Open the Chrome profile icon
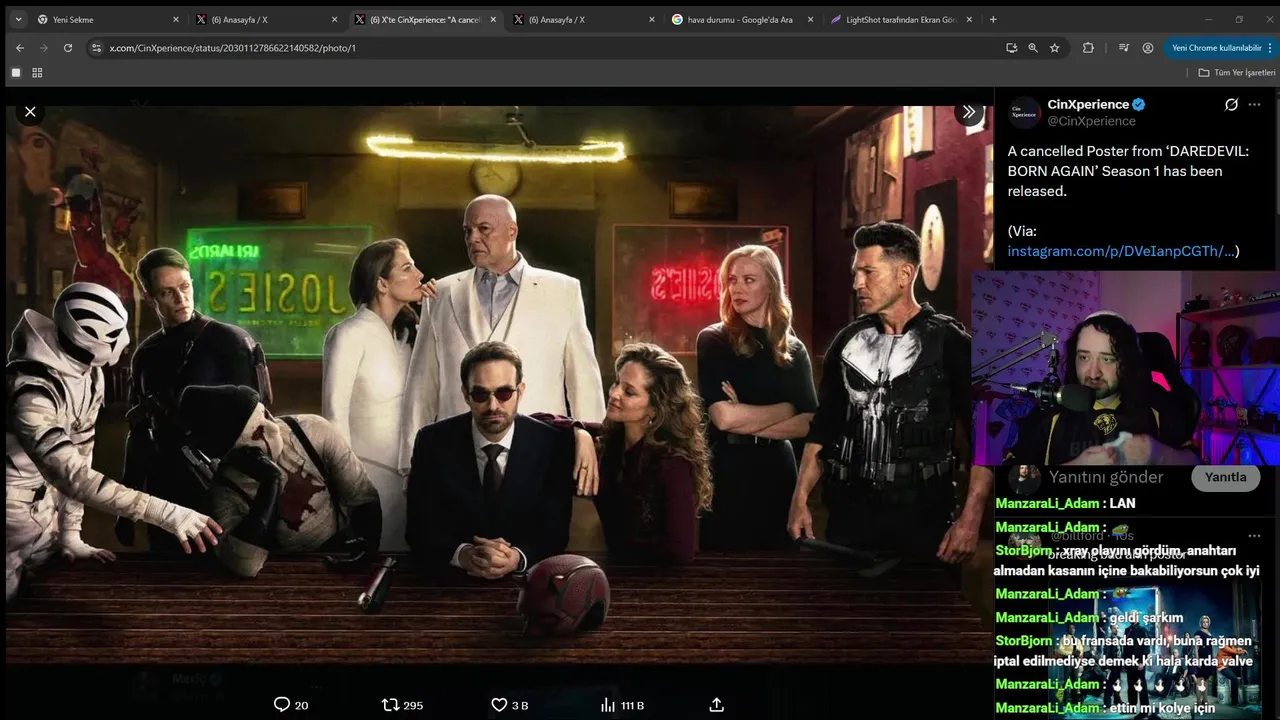The width and height of the screenshot is (1280, 720). coord(1147,47)
